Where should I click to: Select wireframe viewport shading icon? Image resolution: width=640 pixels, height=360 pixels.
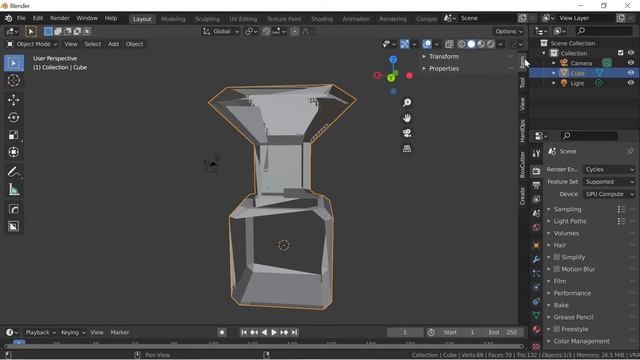pyautogui.click(x=462, y=44)
